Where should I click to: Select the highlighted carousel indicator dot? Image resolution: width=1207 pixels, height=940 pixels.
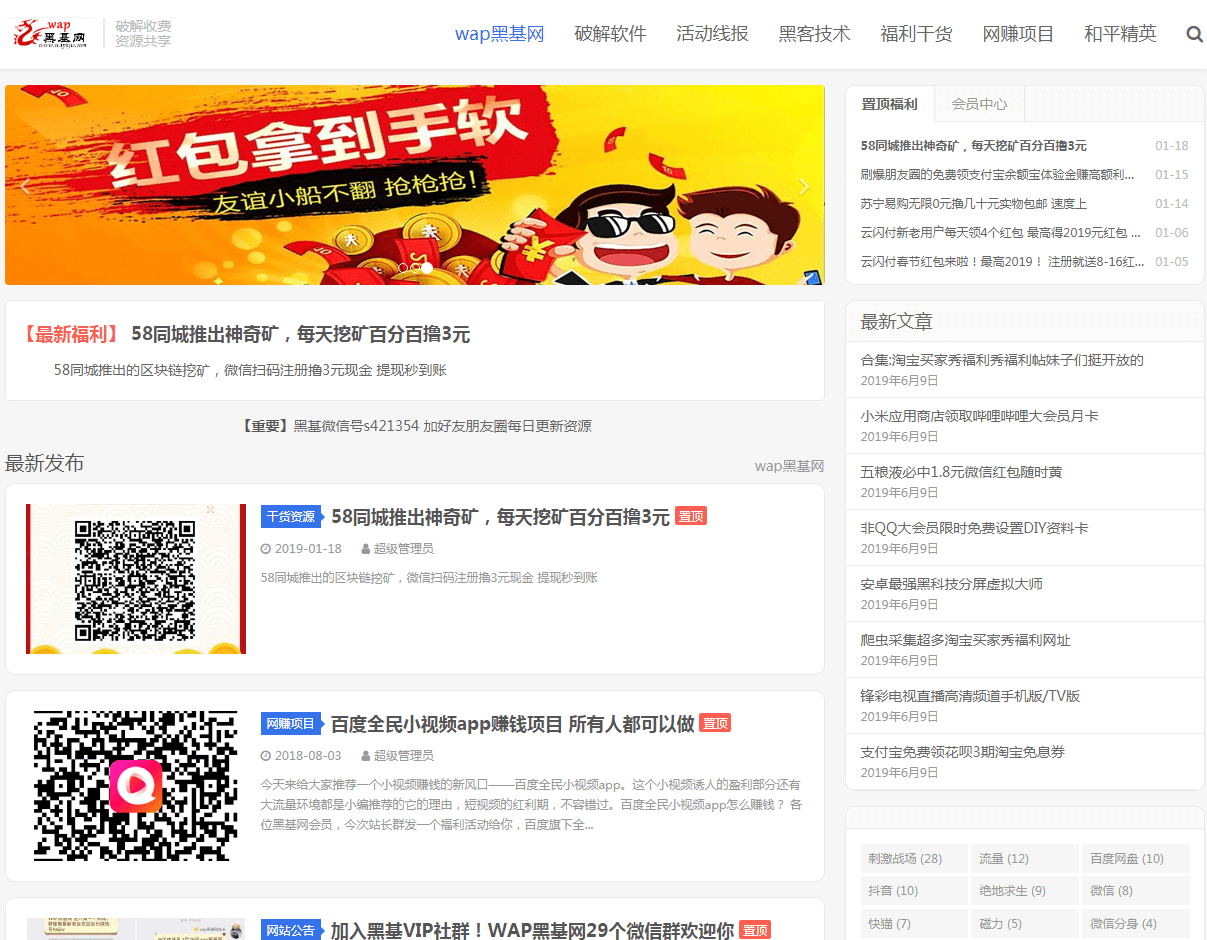427,268
